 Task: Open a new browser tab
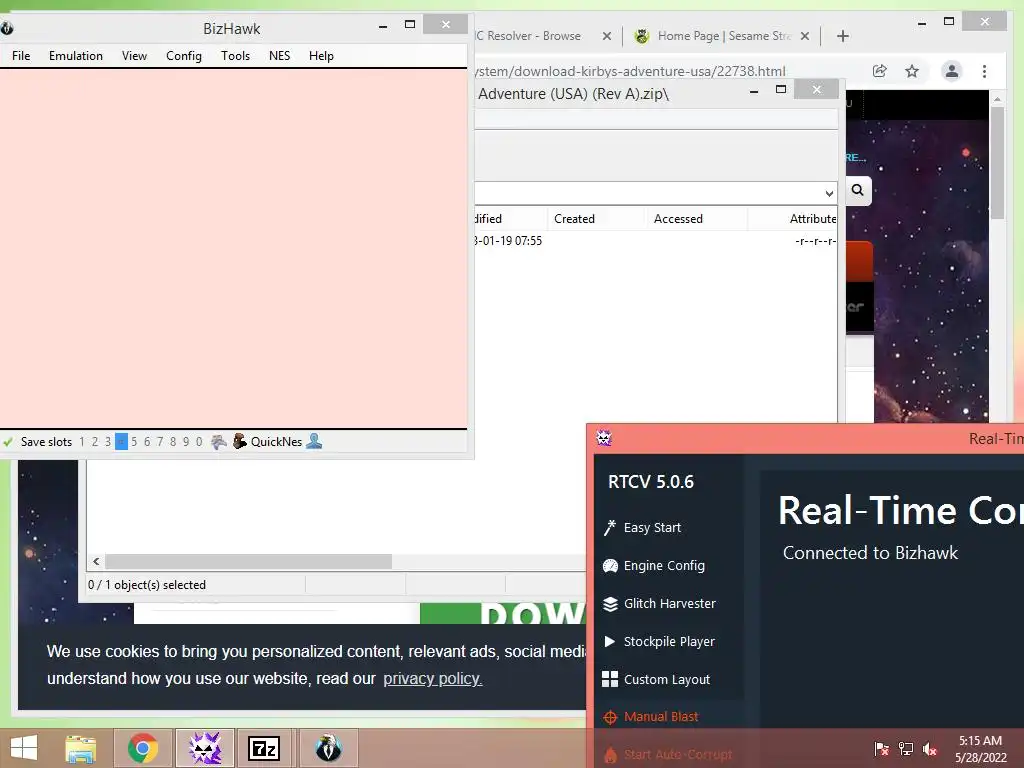pos(842,36)
